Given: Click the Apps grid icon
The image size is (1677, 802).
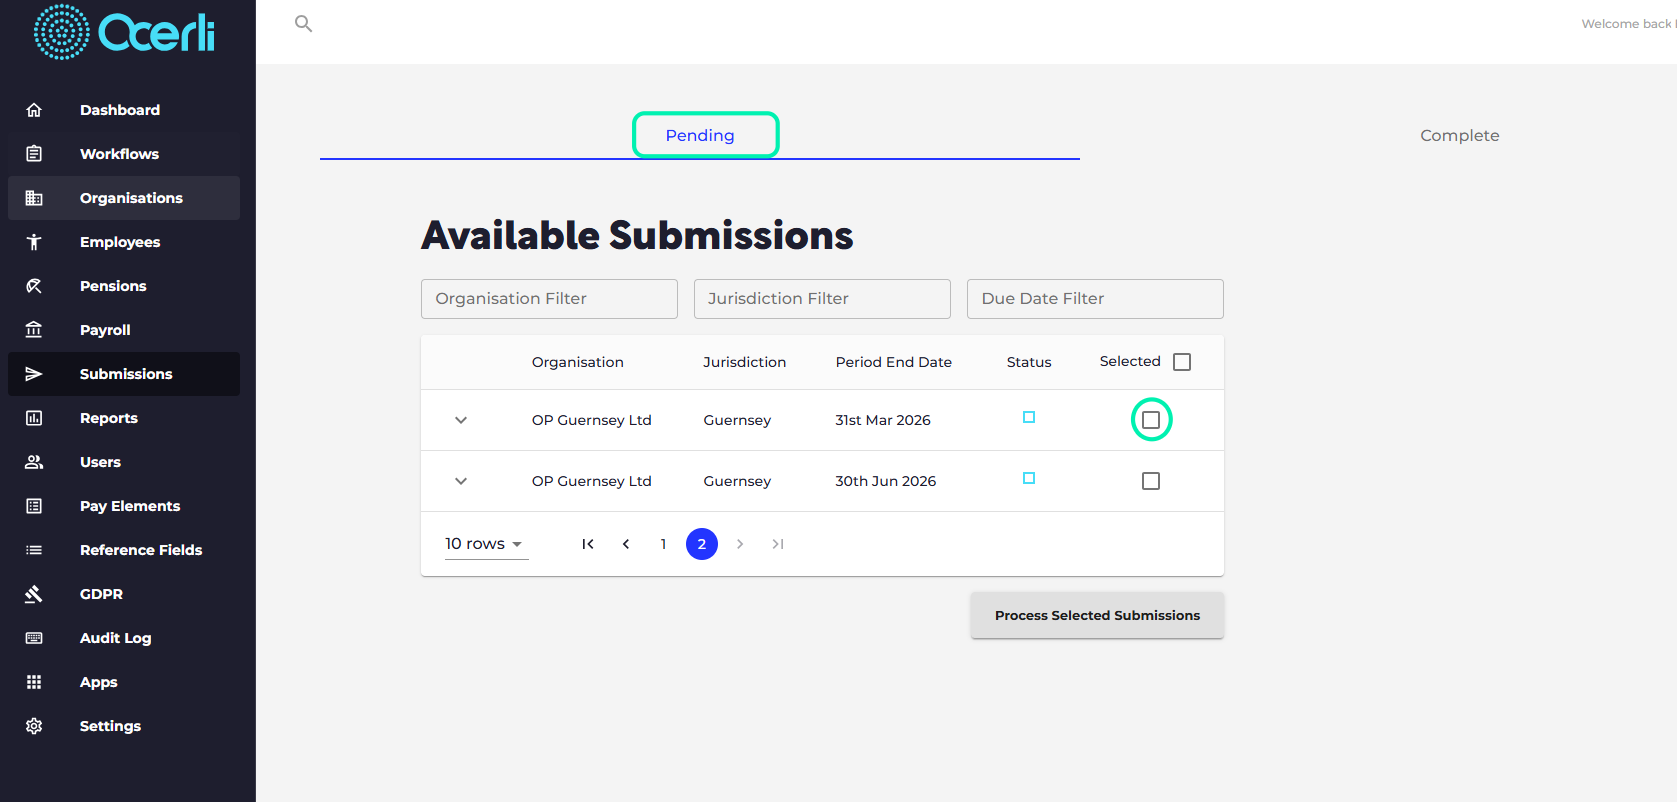Looking at the screenshot, I should (34, 682).
